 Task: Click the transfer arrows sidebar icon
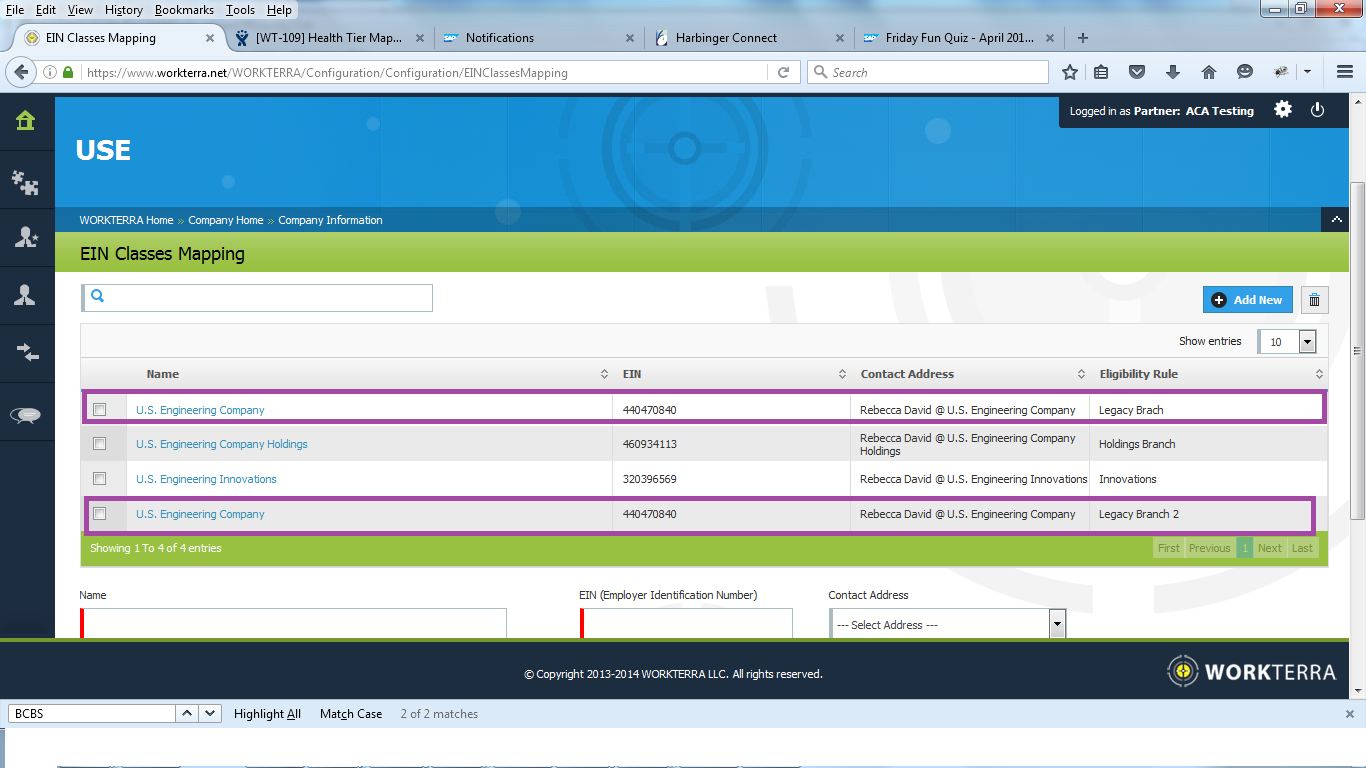(25, 352)
